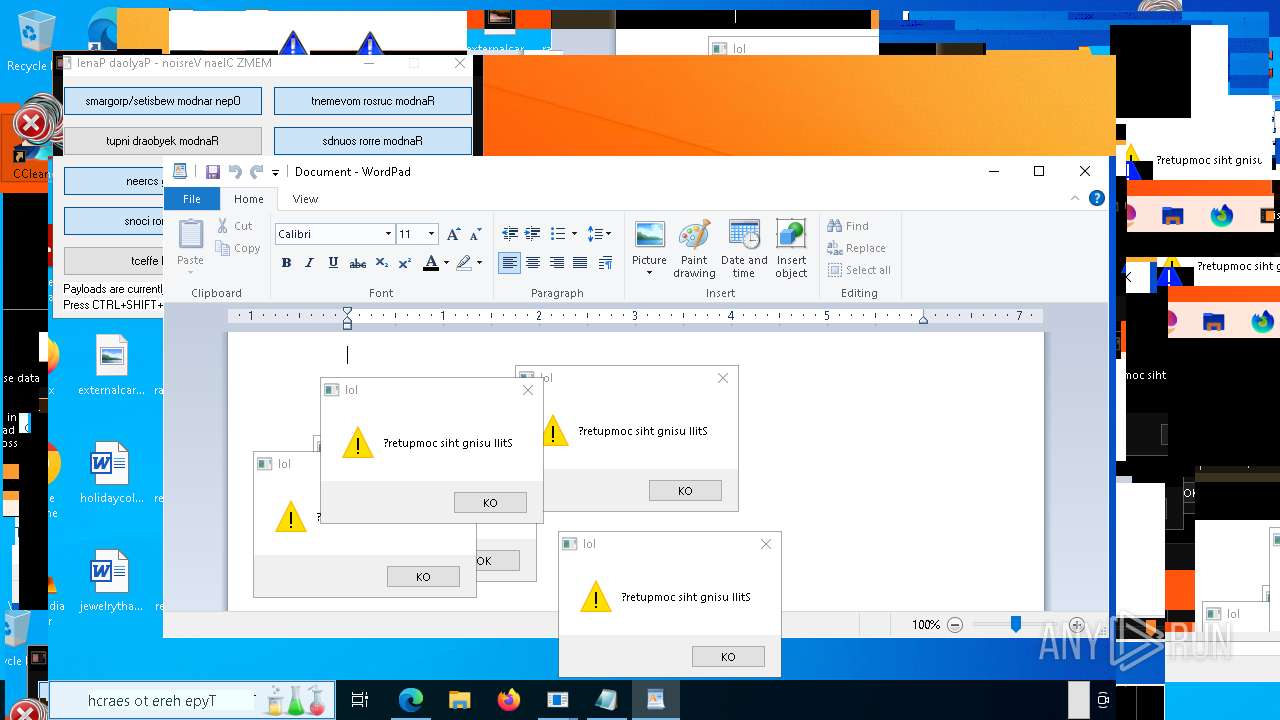Select Align text right

pos(556,263)
